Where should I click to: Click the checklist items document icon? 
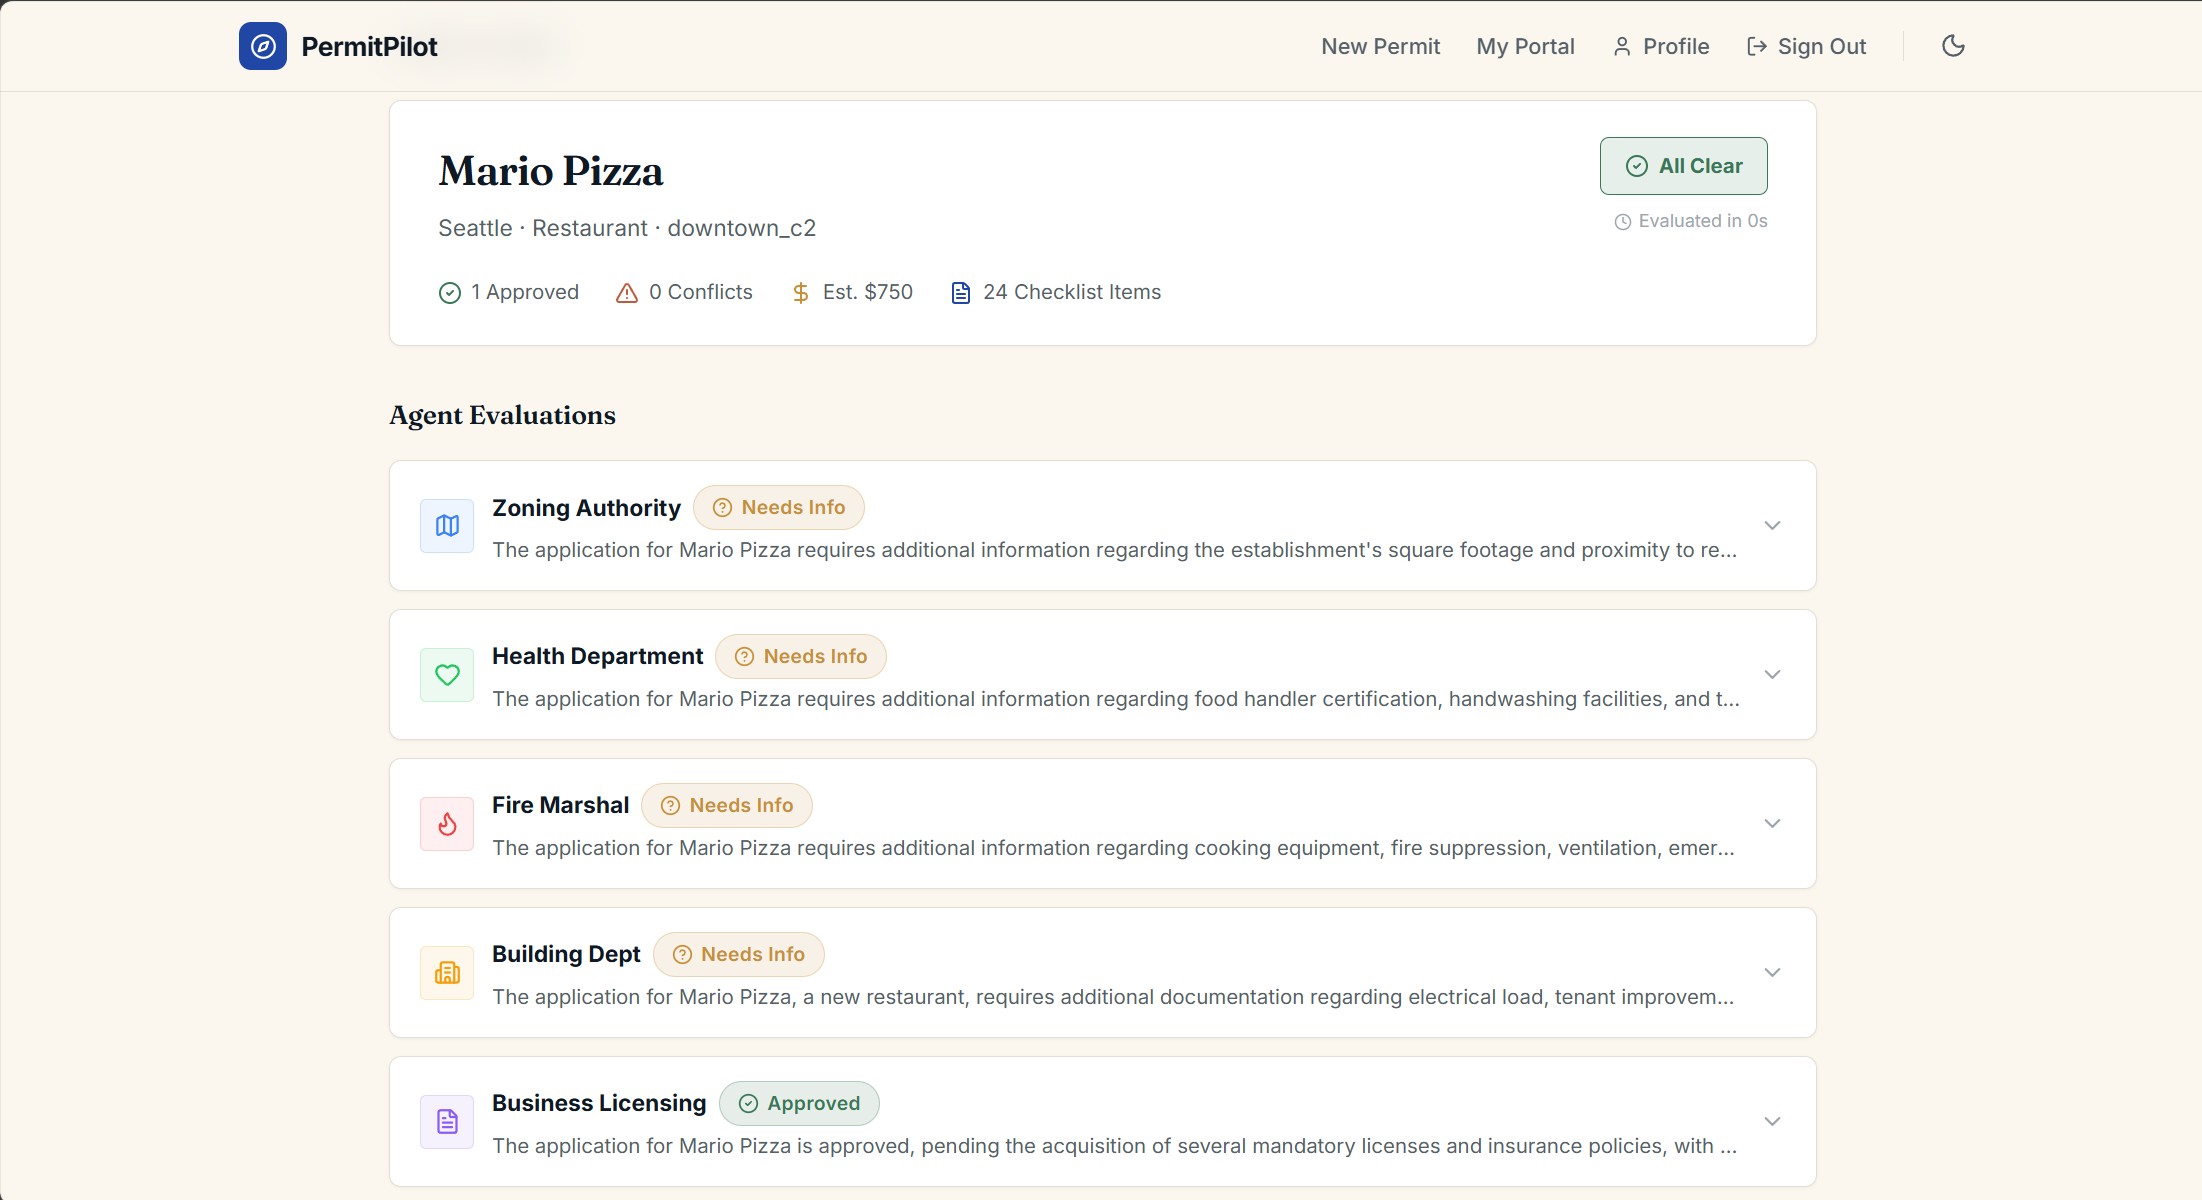960,293
